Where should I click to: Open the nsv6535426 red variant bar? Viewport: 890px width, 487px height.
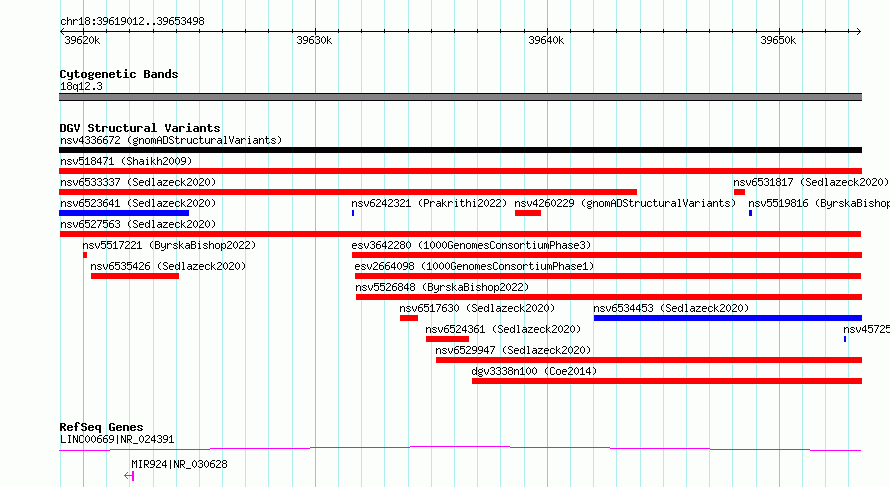pos(135,276)
